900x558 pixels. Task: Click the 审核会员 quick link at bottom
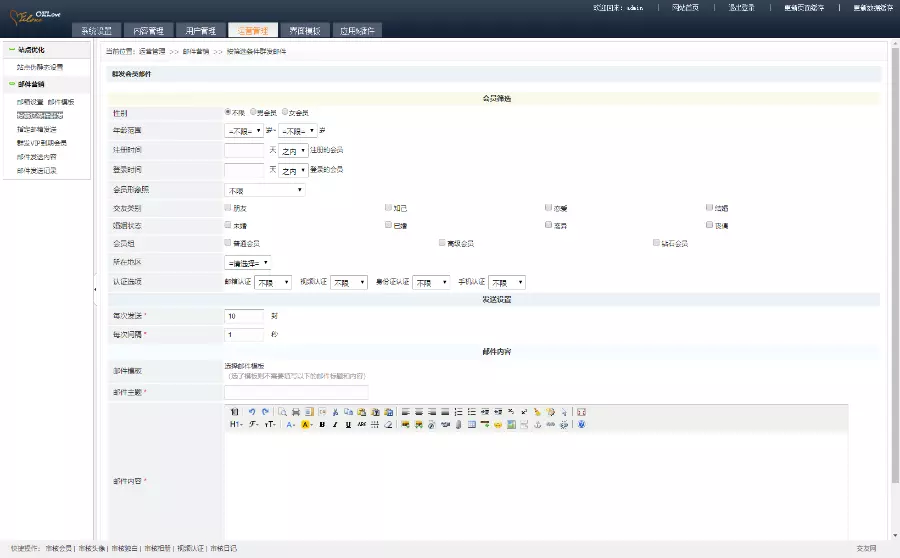[59, 548]
